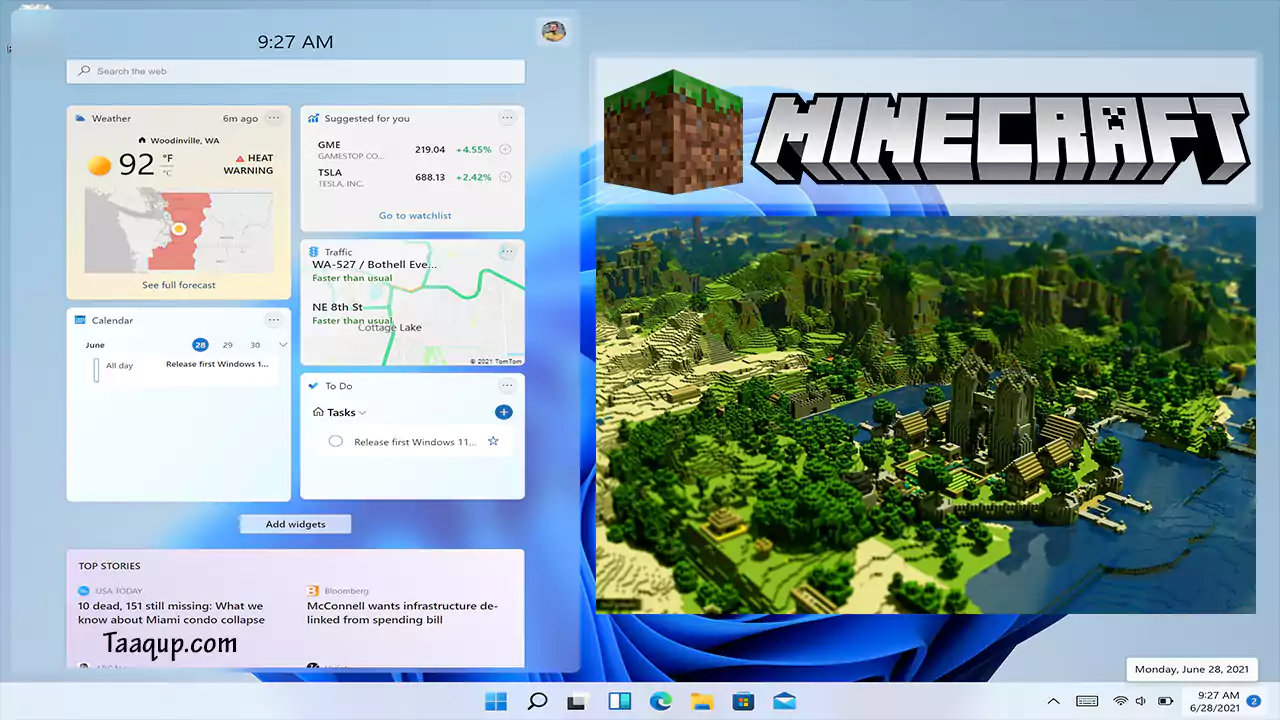Image resolution: width=1280 pixels, height=720 pixels.
Task: Open the user profile picture in widgets
Action: click(554, 31)
